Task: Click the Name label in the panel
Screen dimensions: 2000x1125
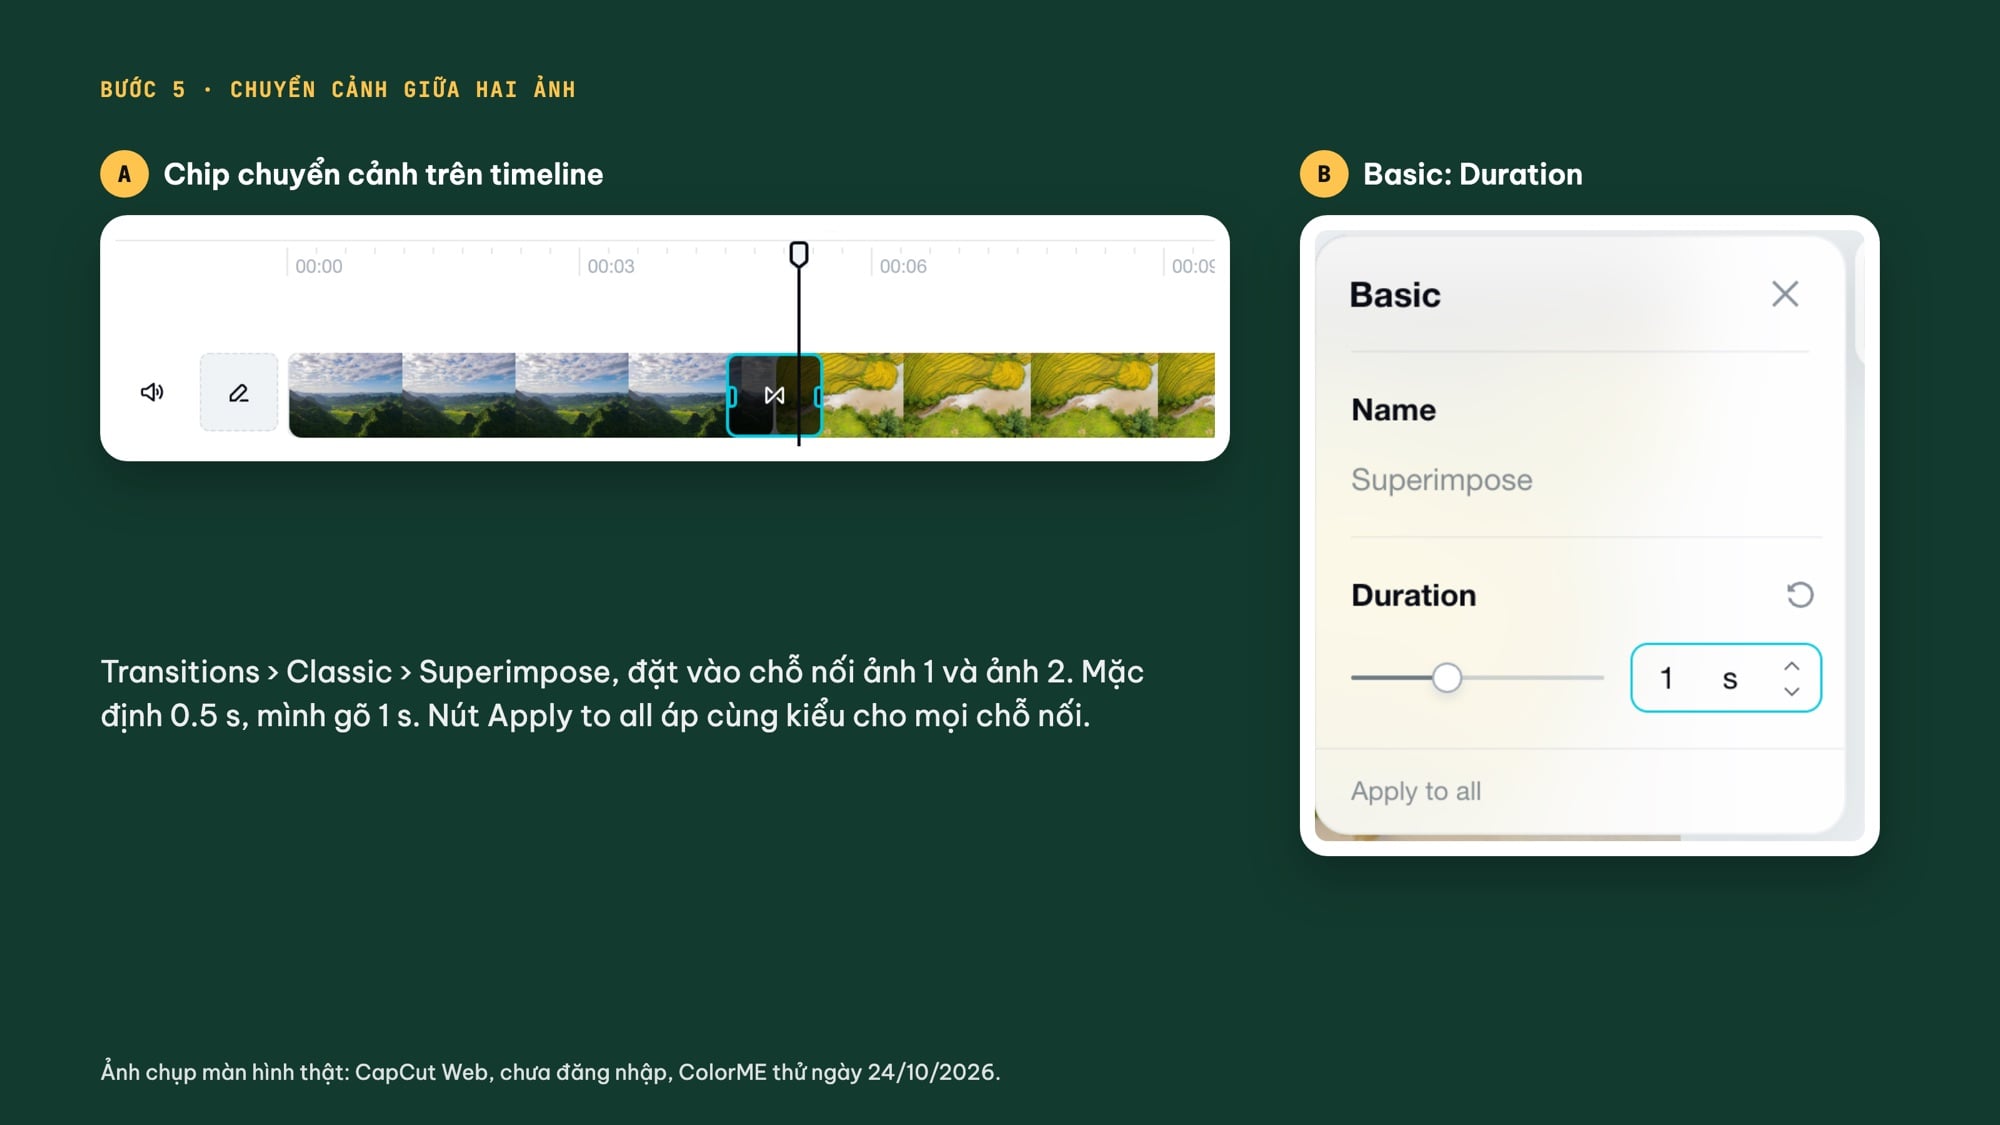Action: pyautogui.click(x=1393, y=410)
